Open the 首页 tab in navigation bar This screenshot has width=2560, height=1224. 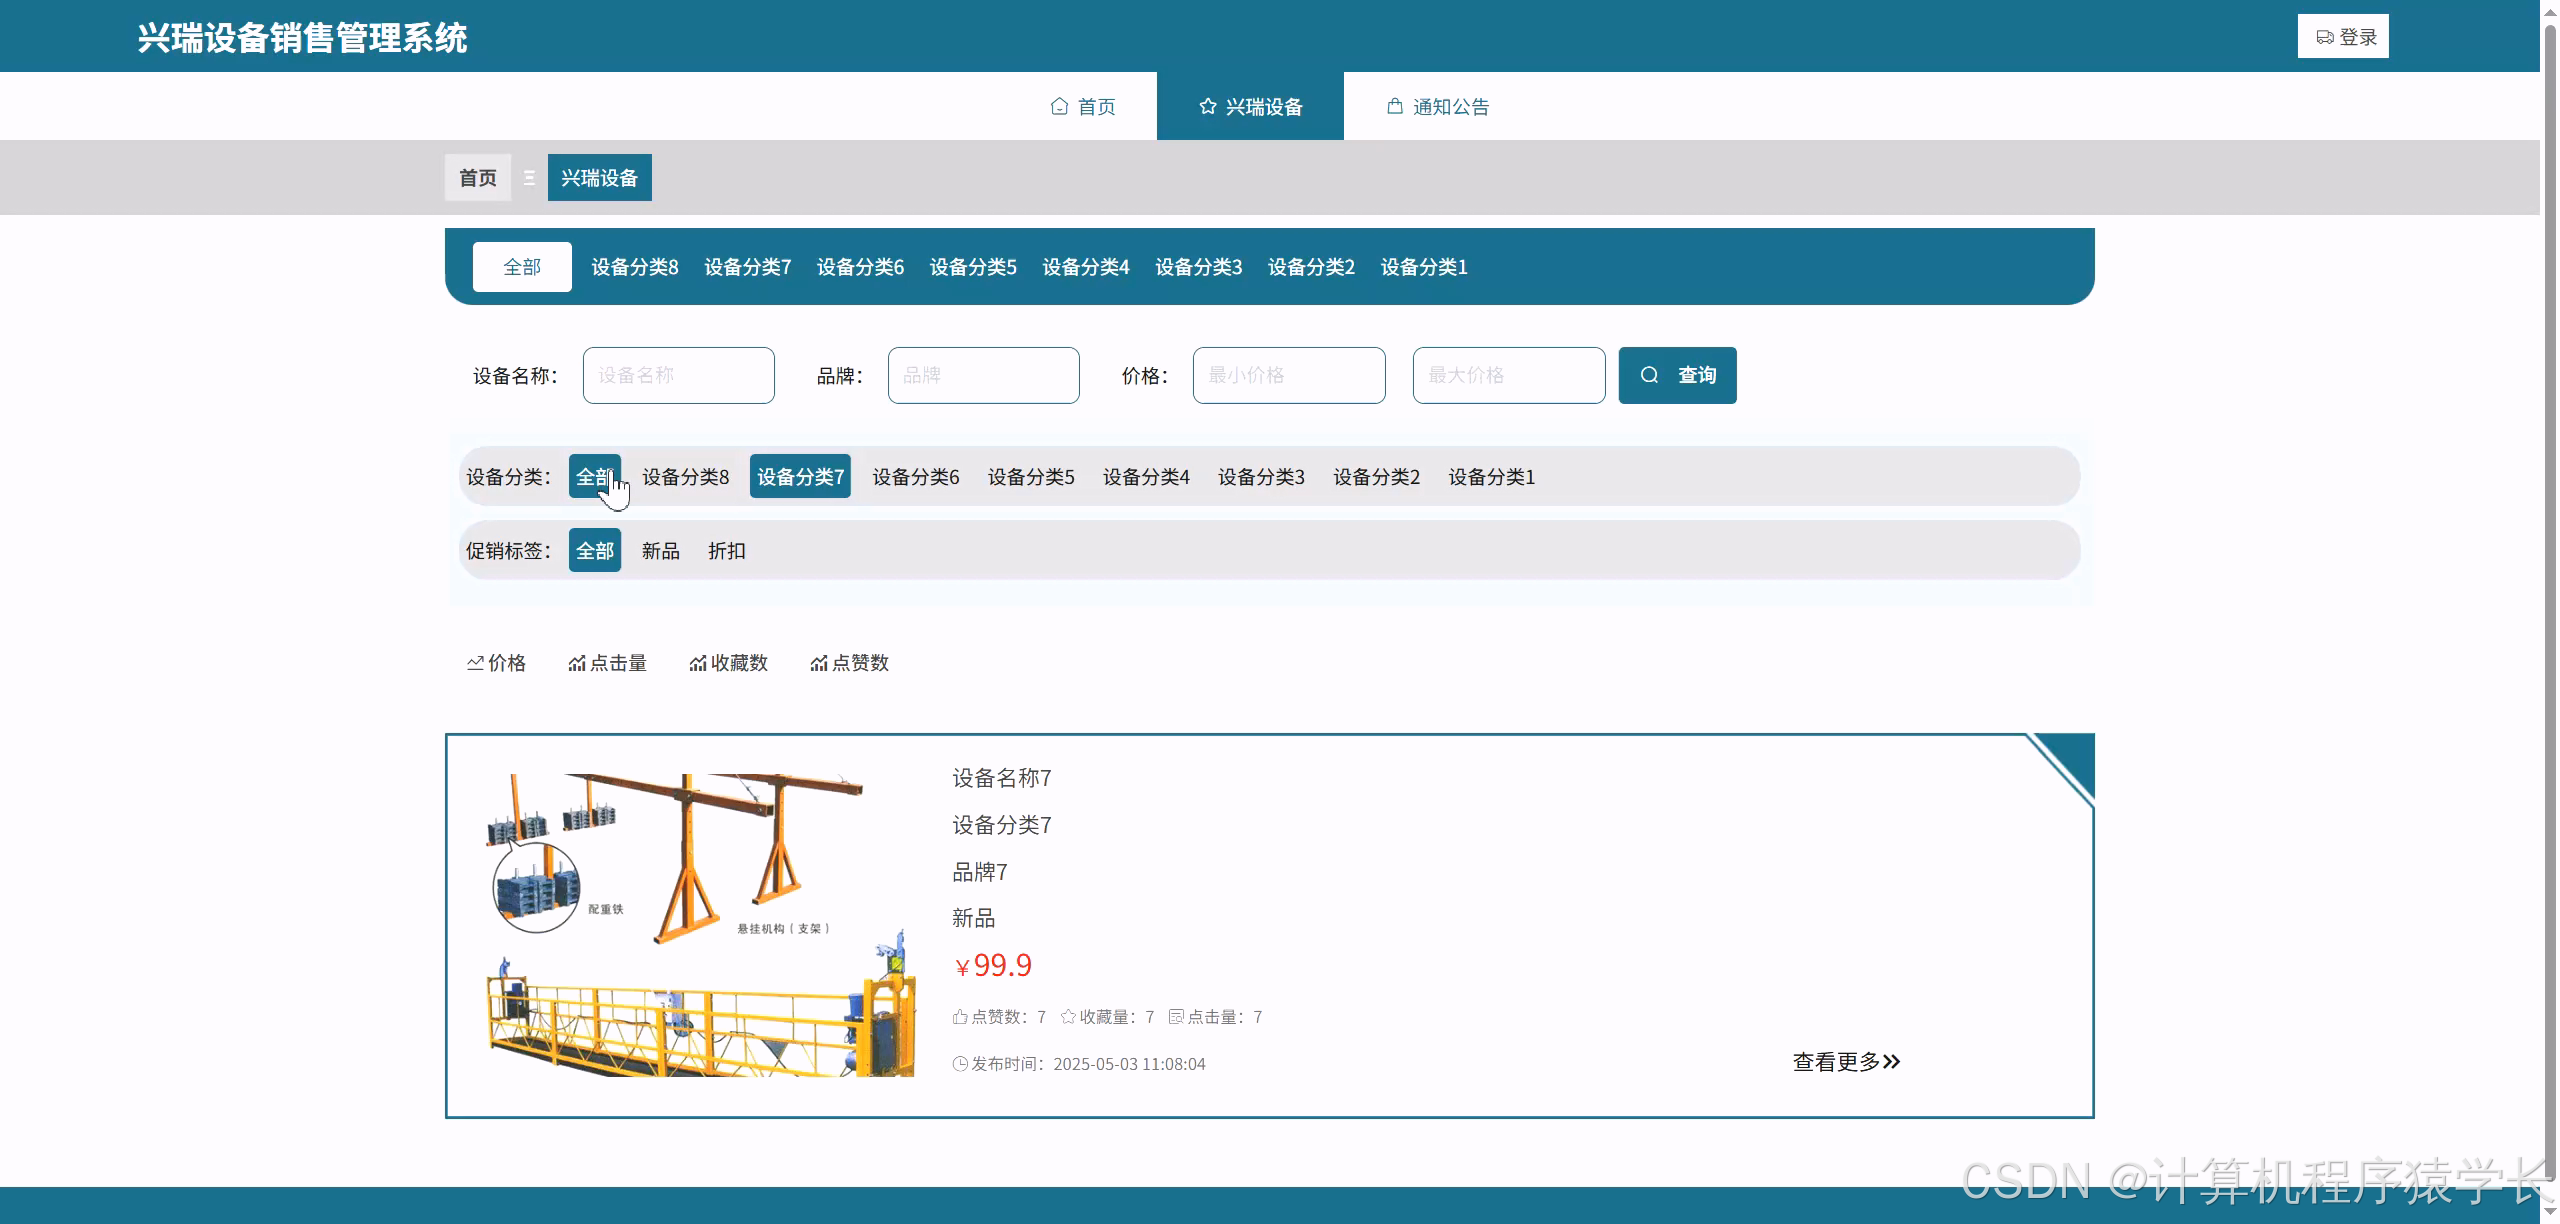[x=1083, y=106]
